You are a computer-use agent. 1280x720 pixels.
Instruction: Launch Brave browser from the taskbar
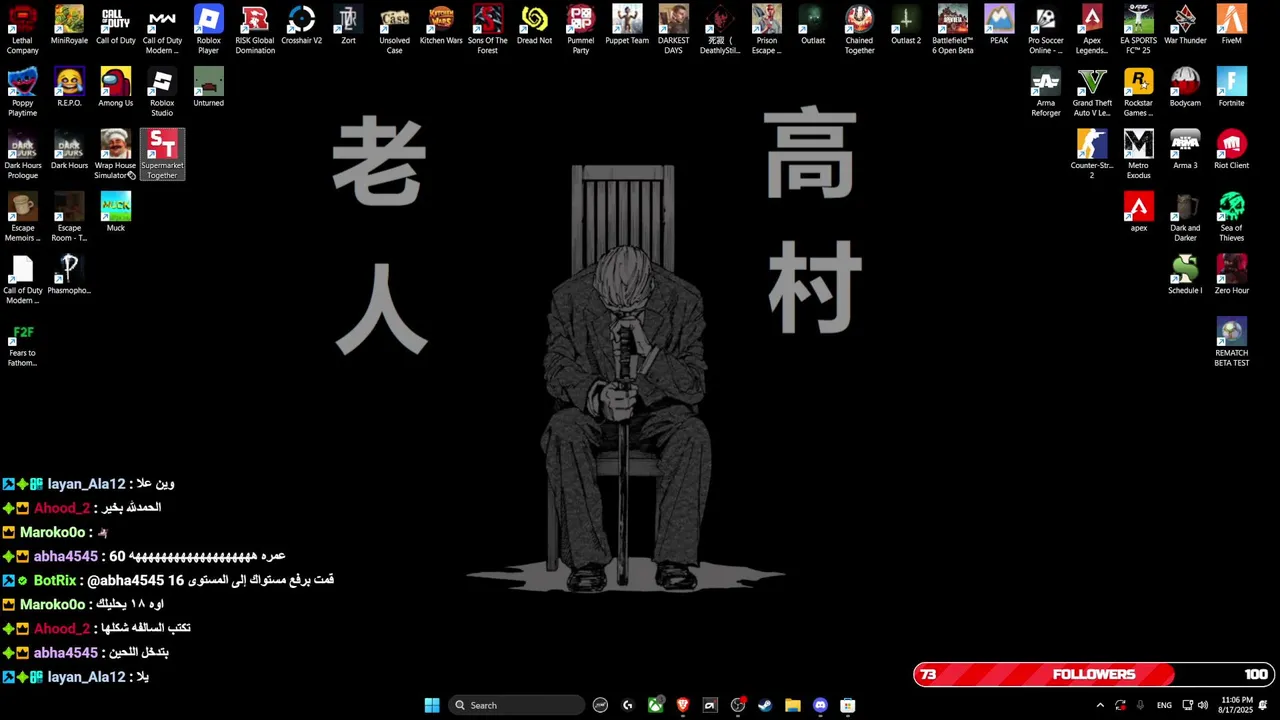click(x=683, y=705)
